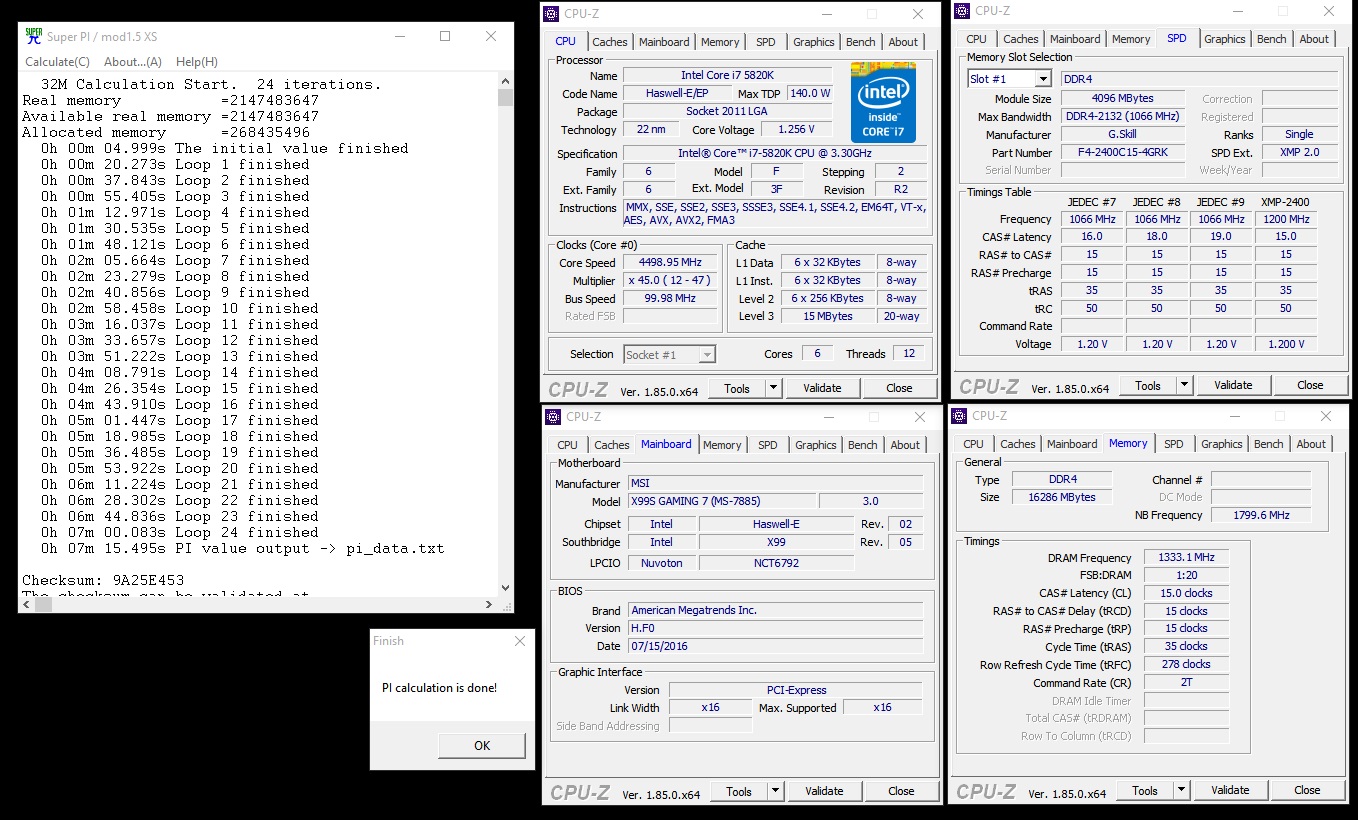Click Tools button in Memory CPU-Z window
The image size is (1358, 820).
(x=1145, y=790)
